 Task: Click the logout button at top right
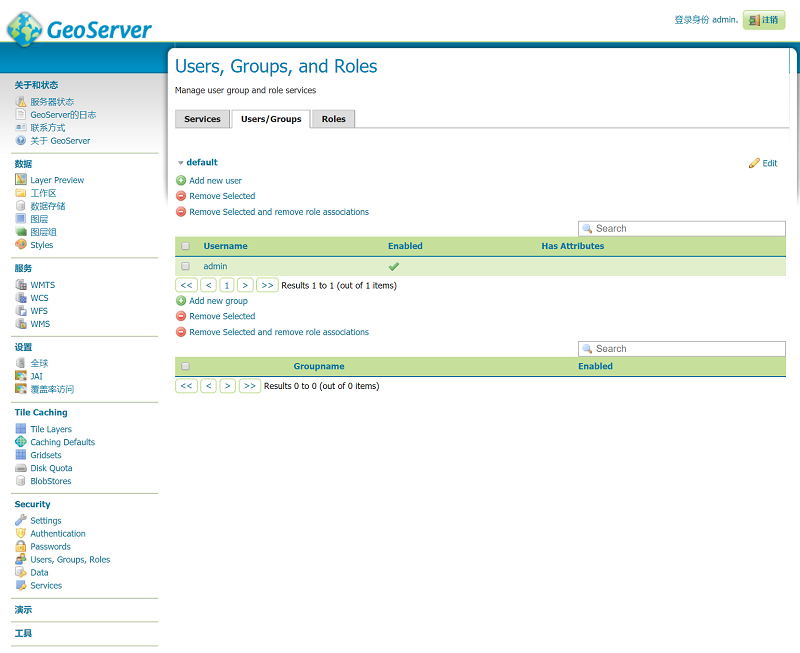[x=764, y=20]
